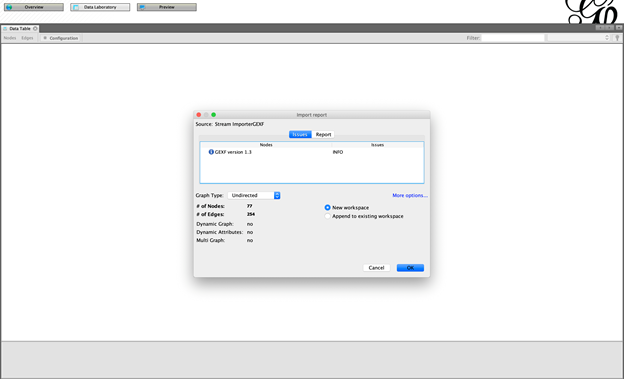Cancel the import report dialog
Image resolution: width=624 pixels, height=379 pixels.
pyautogui.click(x=376, y=268)
